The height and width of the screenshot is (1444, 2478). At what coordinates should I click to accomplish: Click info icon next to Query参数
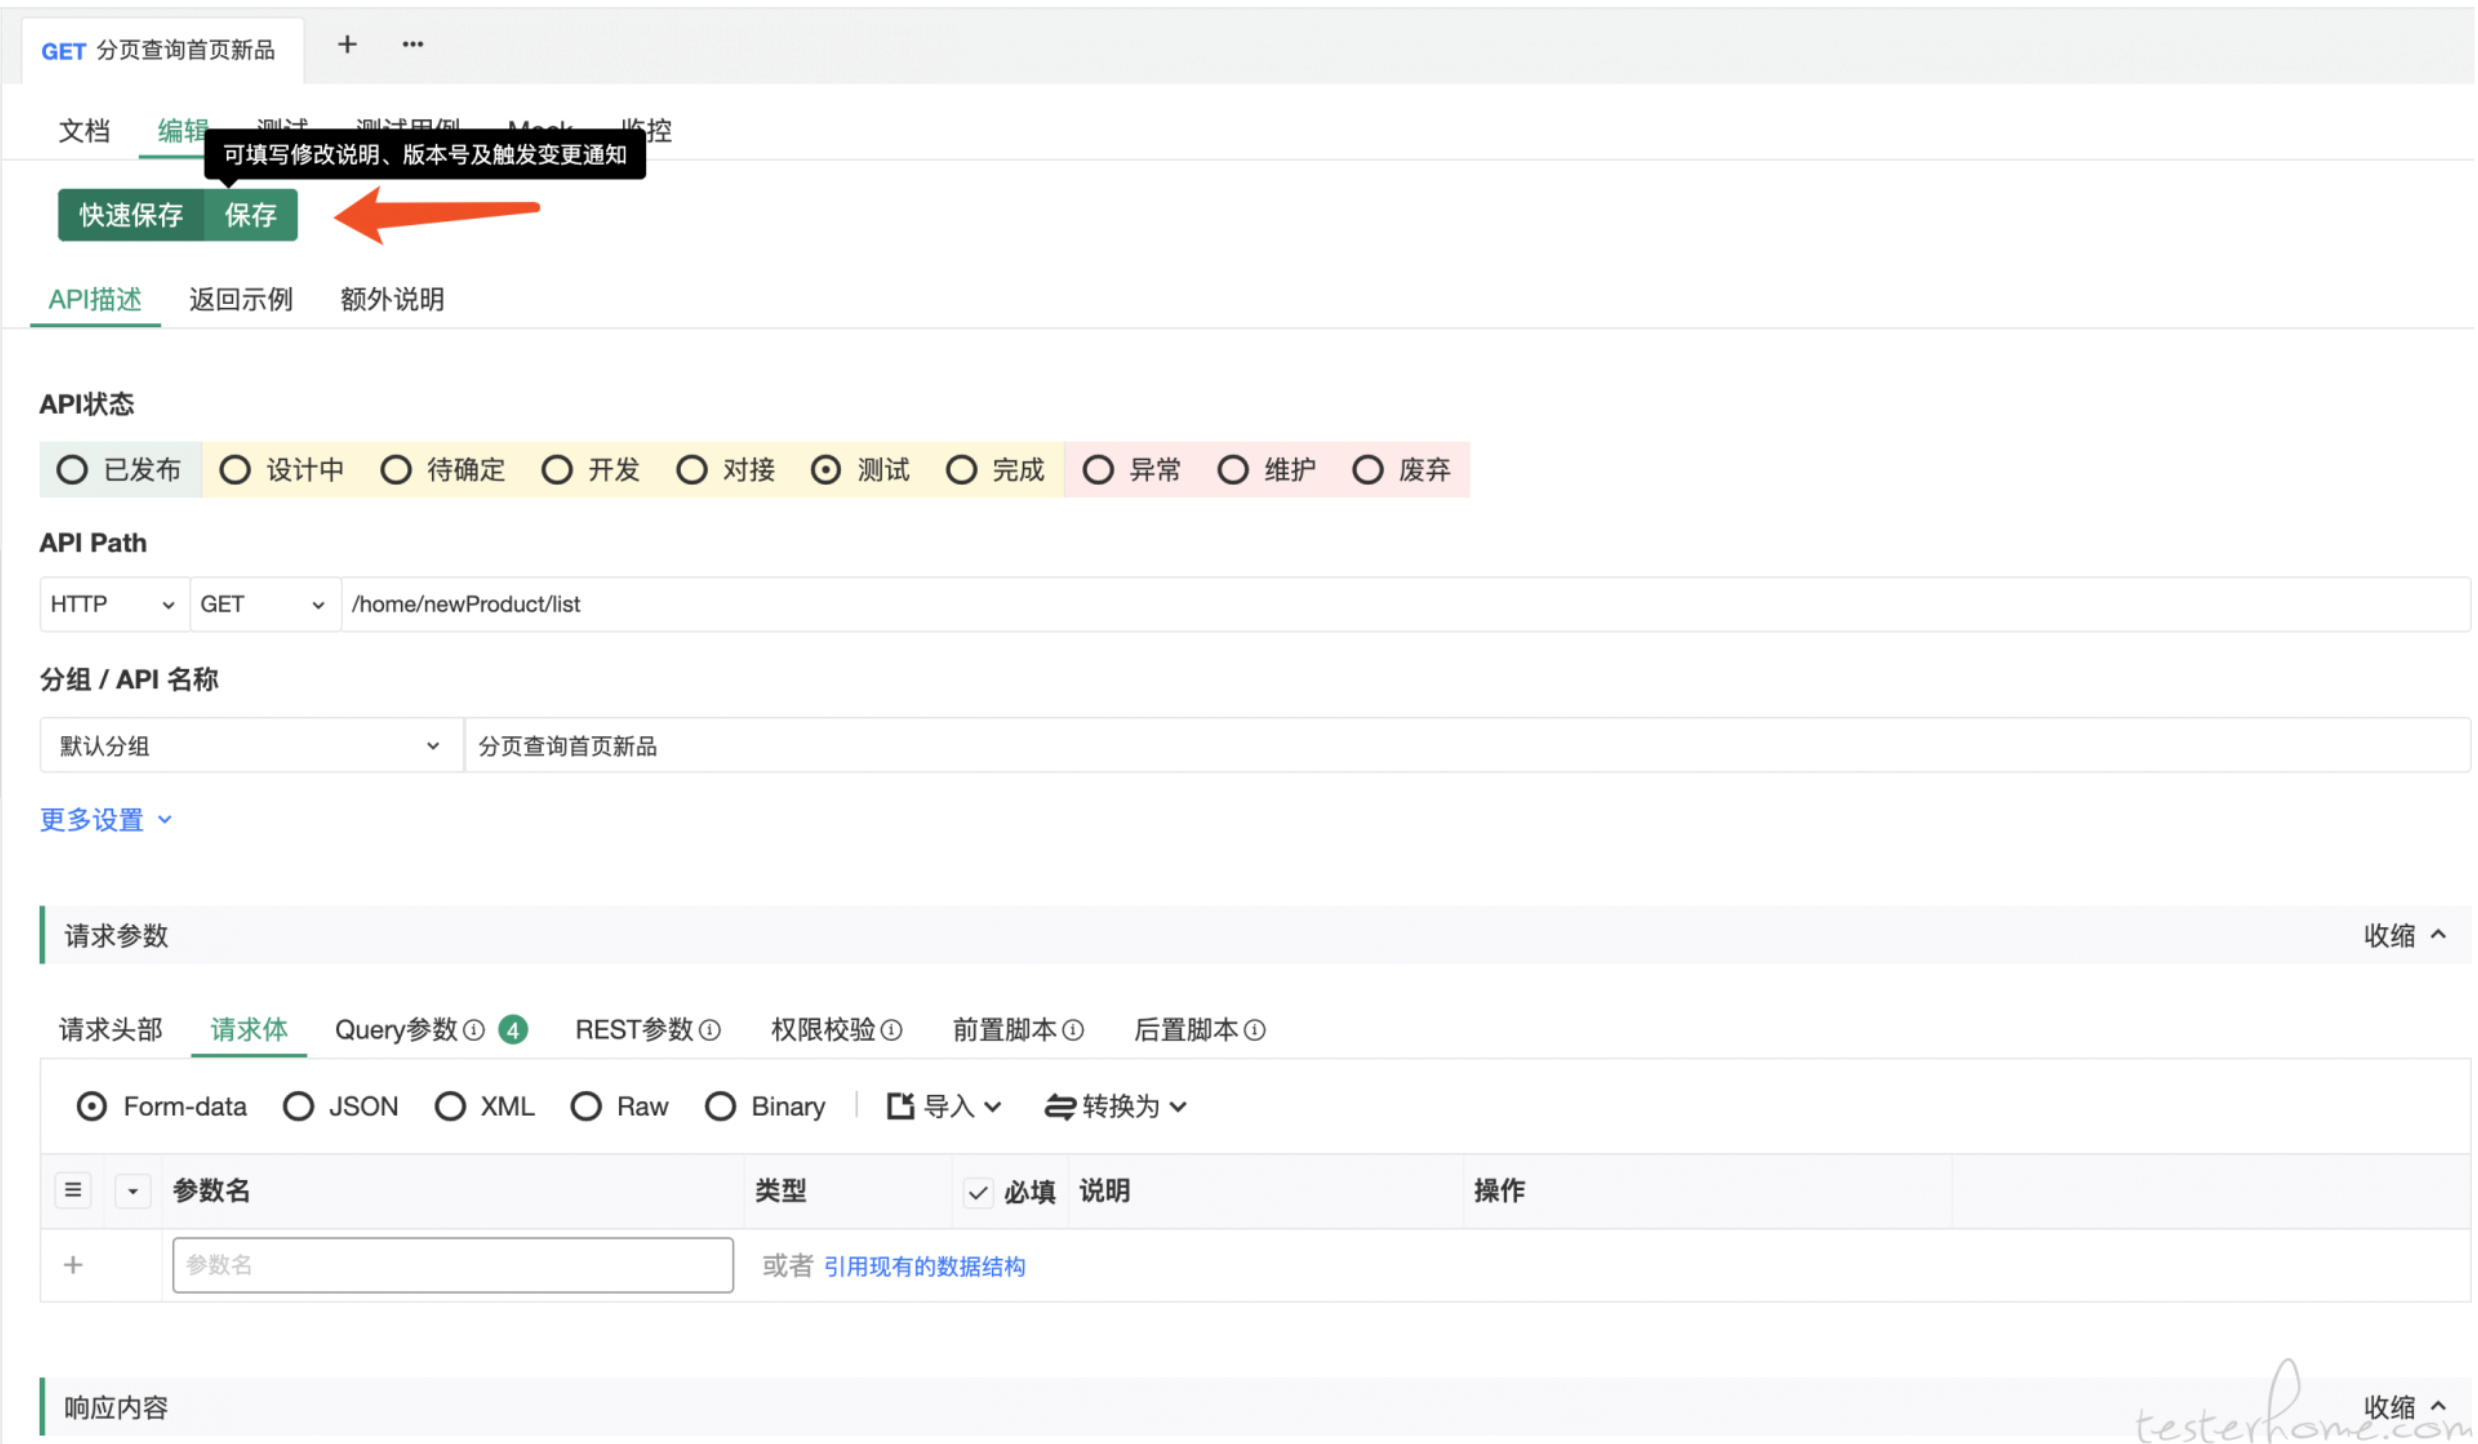tap(474, 1030)
